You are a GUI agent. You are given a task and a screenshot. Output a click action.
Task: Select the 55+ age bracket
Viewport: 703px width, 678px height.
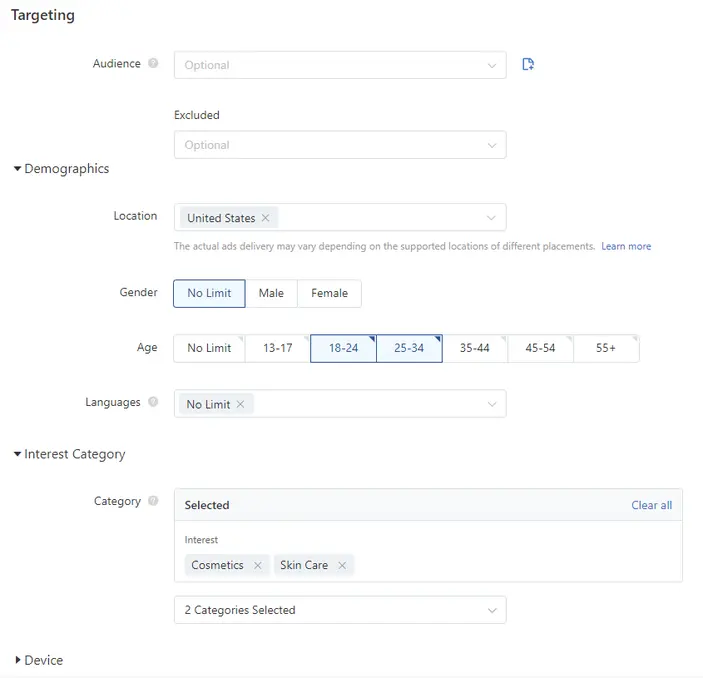click(606, 348)
